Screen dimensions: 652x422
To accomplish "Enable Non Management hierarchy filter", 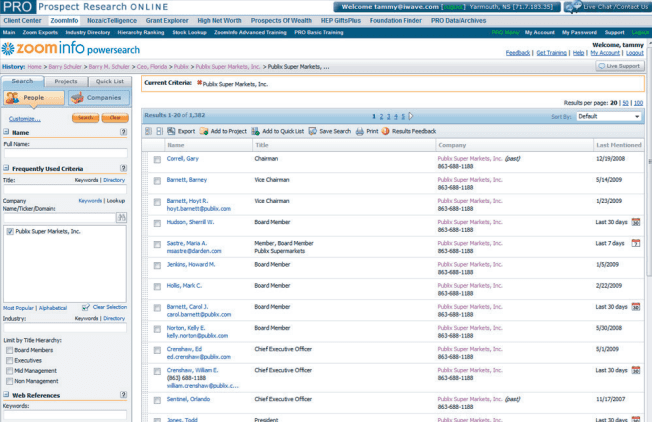I will click(x=9, y=381).
